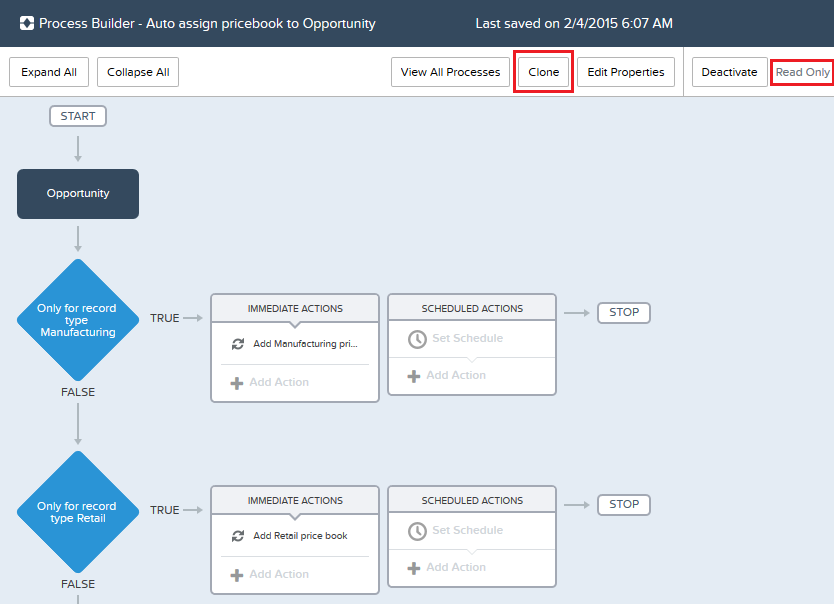Open Set Schedule clock icon for Manufacturing branch
The image size is (834, 604).
(417, 339)
